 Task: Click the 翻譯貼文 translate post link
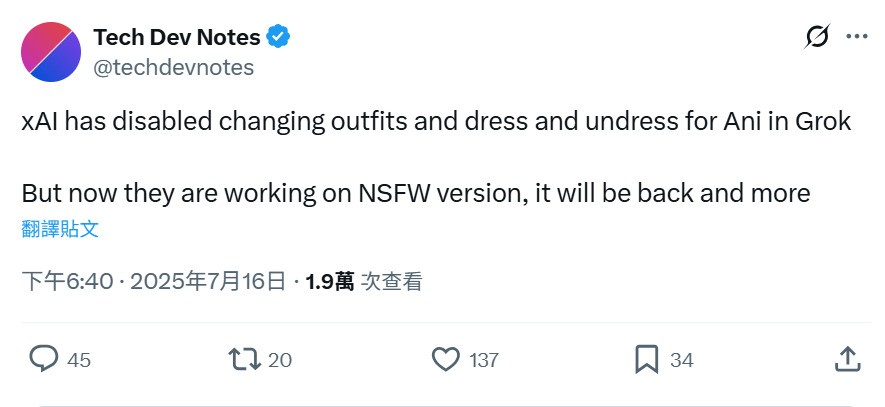(x=60, y=228)
